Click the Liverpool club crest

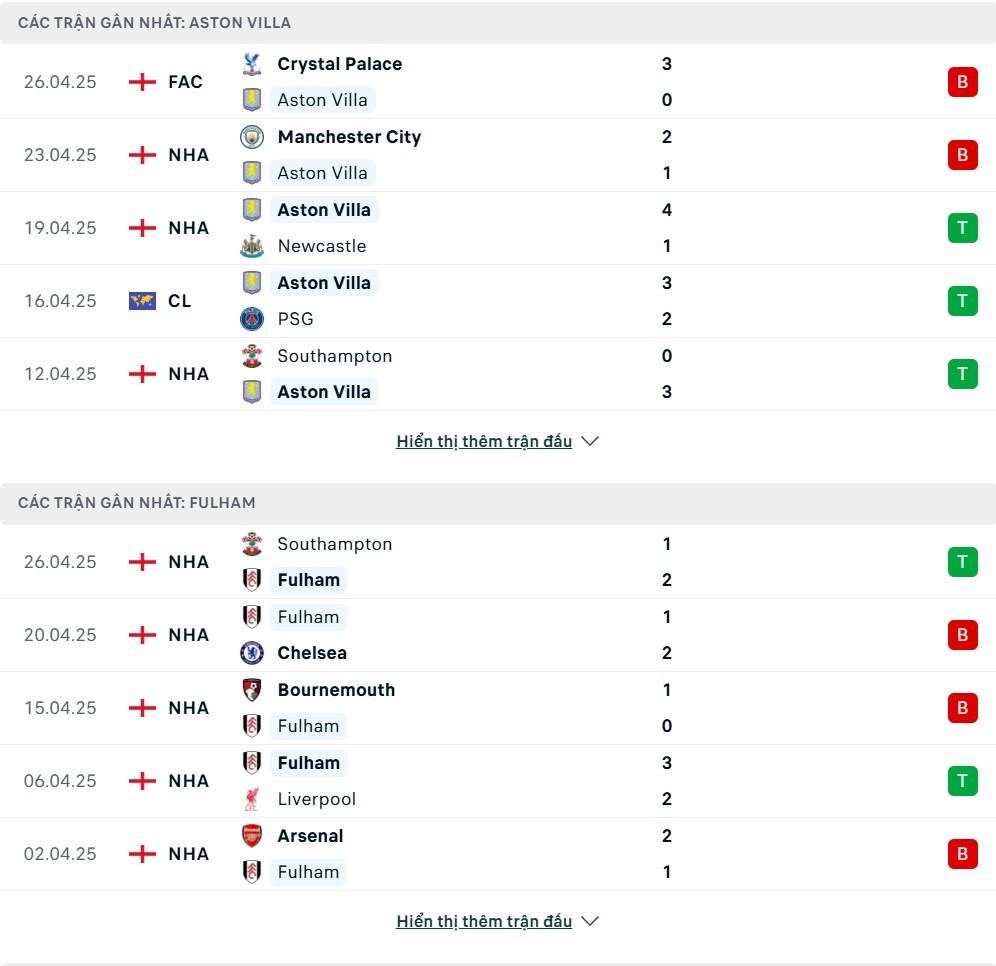tap(252, 799)
